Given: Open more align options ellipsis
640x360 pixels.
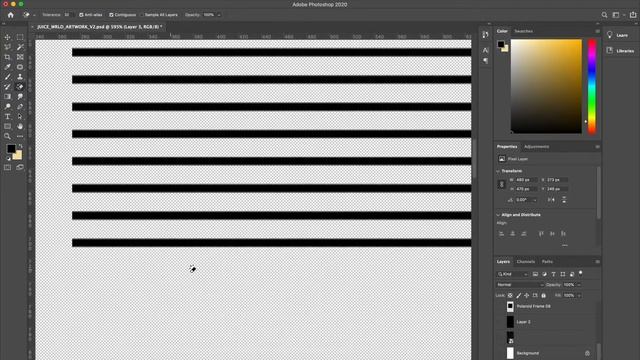Looking at the screenshot, I should coord(564,245).
